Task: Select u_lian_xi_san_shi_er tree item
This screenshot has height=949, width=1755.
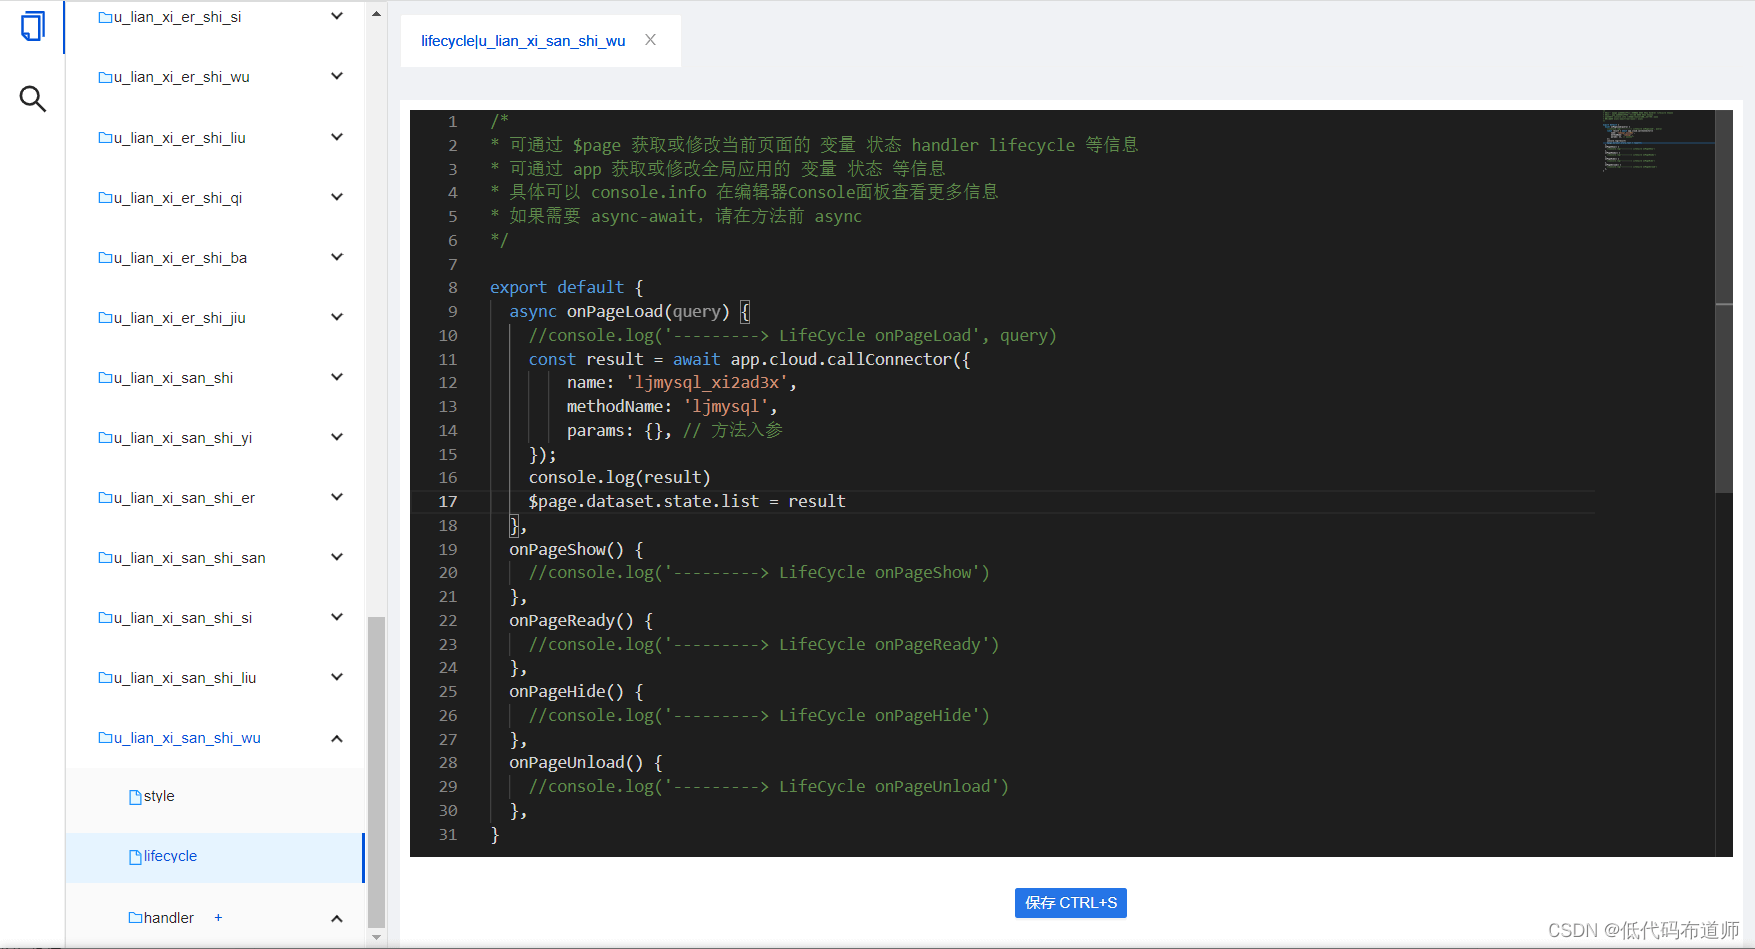Action: (x=177, y=498)
